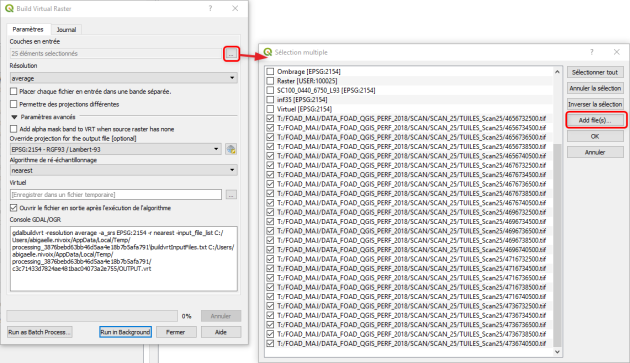Click the Fermer button
The width and height of the screenshot is (630, 363).
[x=176, y=332]
